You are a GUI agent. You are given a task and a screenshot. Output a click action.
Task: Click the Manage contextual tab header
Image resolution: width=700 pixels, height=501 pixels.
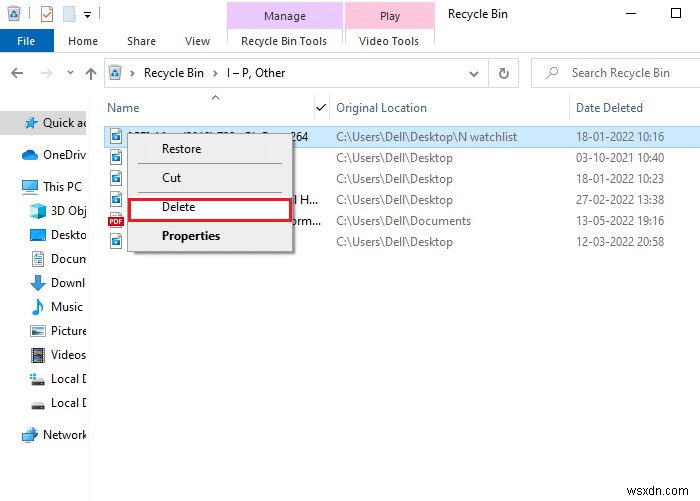[285, 16]
